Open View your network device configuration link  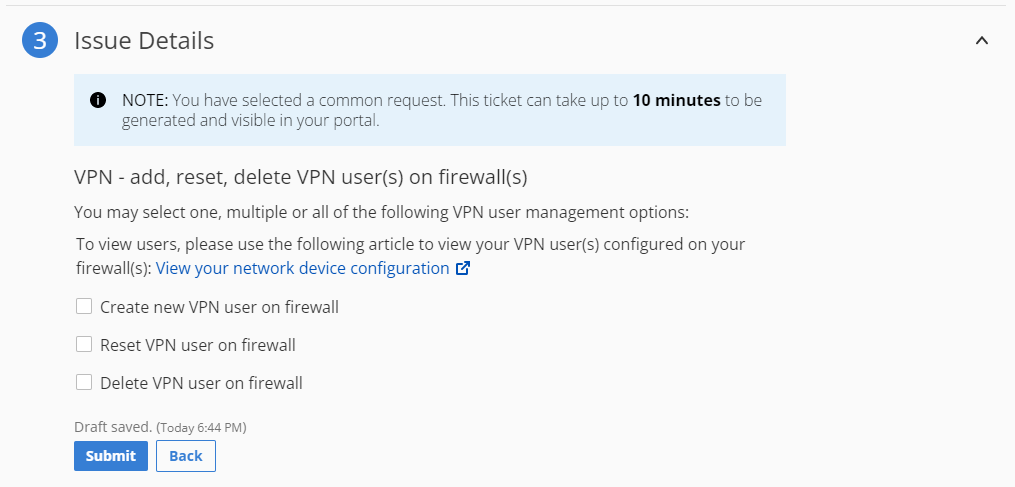pyautogui.click(x=302, y=268)
